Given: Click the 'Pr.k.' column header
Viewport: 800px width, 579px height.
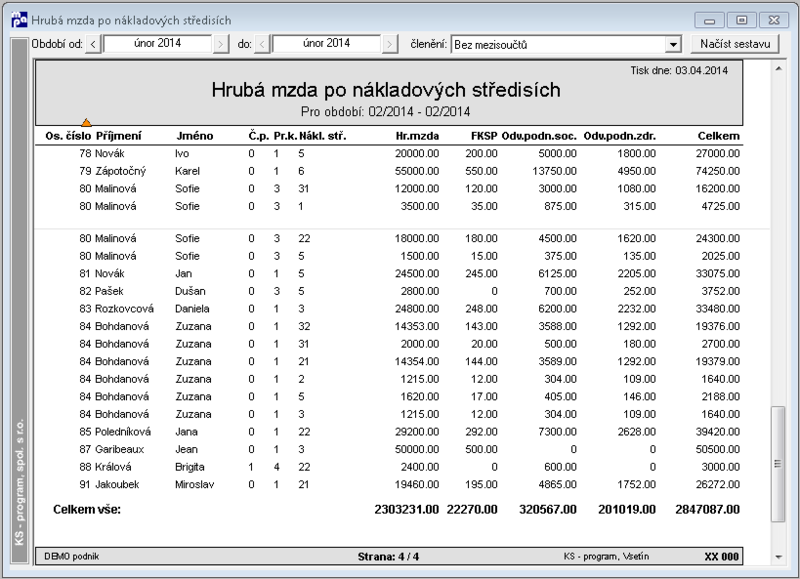Looking at the screenshot, I should click(x=285, y=136).
